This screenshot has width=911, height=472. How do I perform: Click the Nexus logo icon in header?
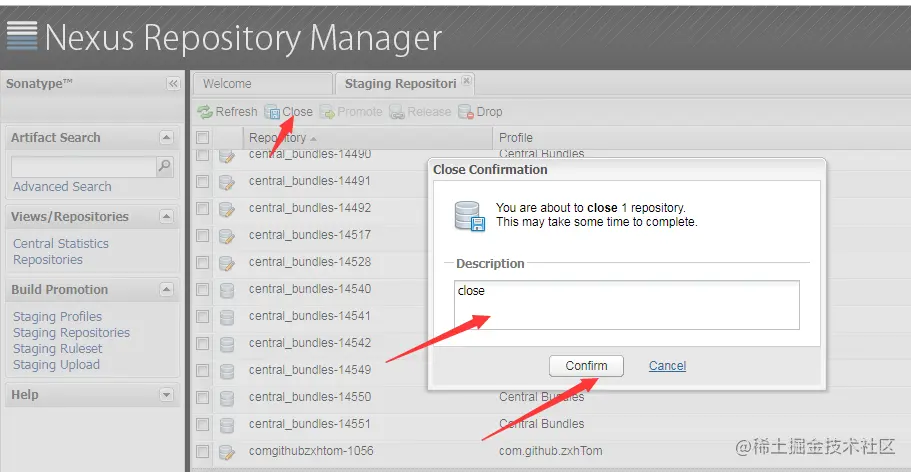(x=22, y=36)
